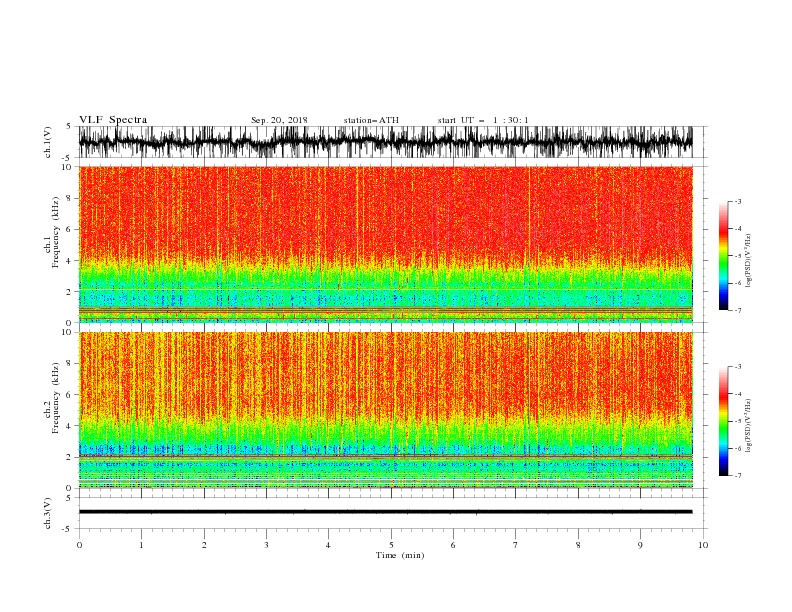The height and width of the screenshot is (612, 792).
Task: Click the "-5" label on ch.2 color bar
Action: click(x=738, y=422)
